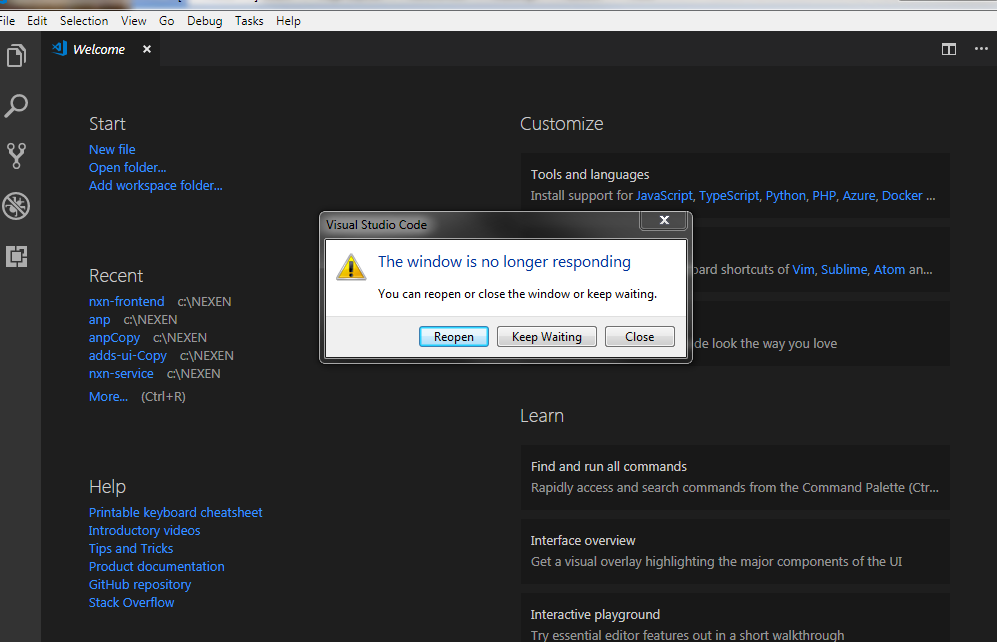This screenshot has width=997, height=642.
Task: Click the Sublime keyboard shortcuts link
Action: (844, 270)
